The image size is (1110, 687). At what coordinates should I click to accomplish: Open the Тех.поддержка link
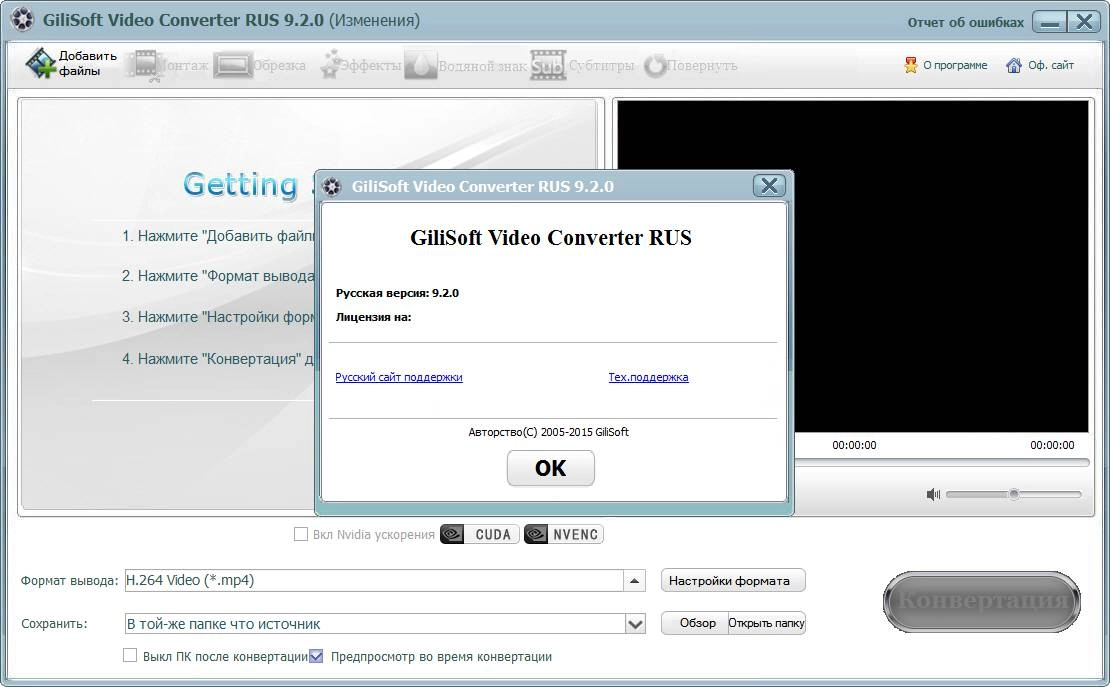[648, 377]
